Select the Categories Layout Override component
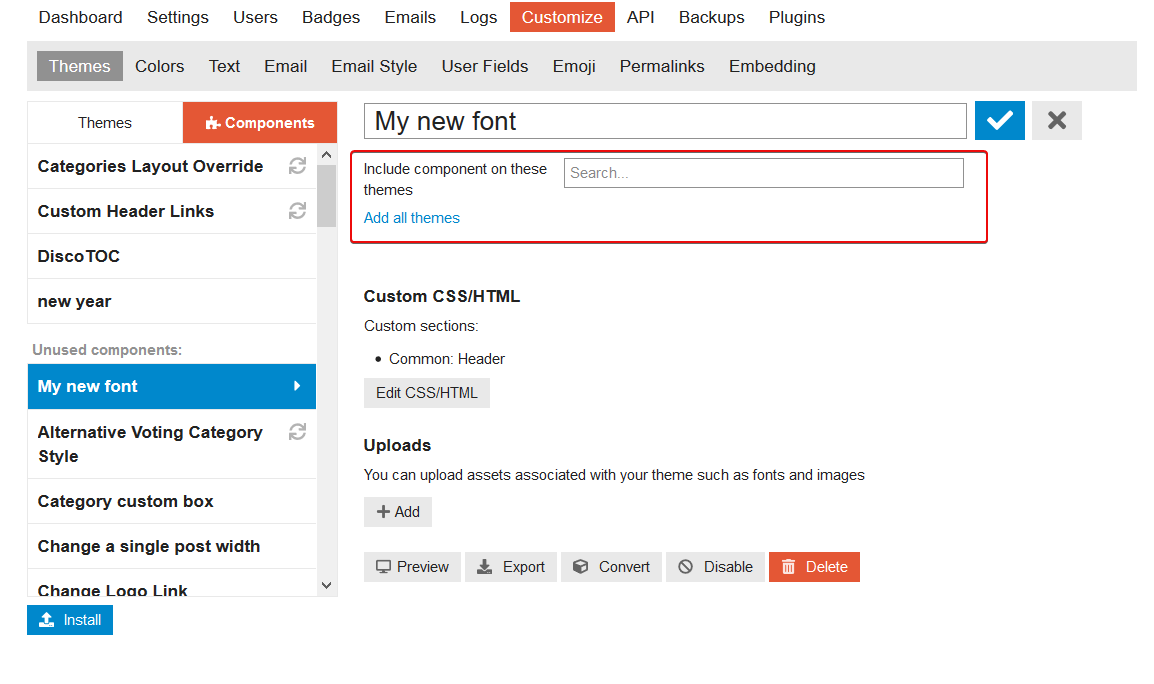Viewport: 1154px width, 684px height. coord(171,166)
